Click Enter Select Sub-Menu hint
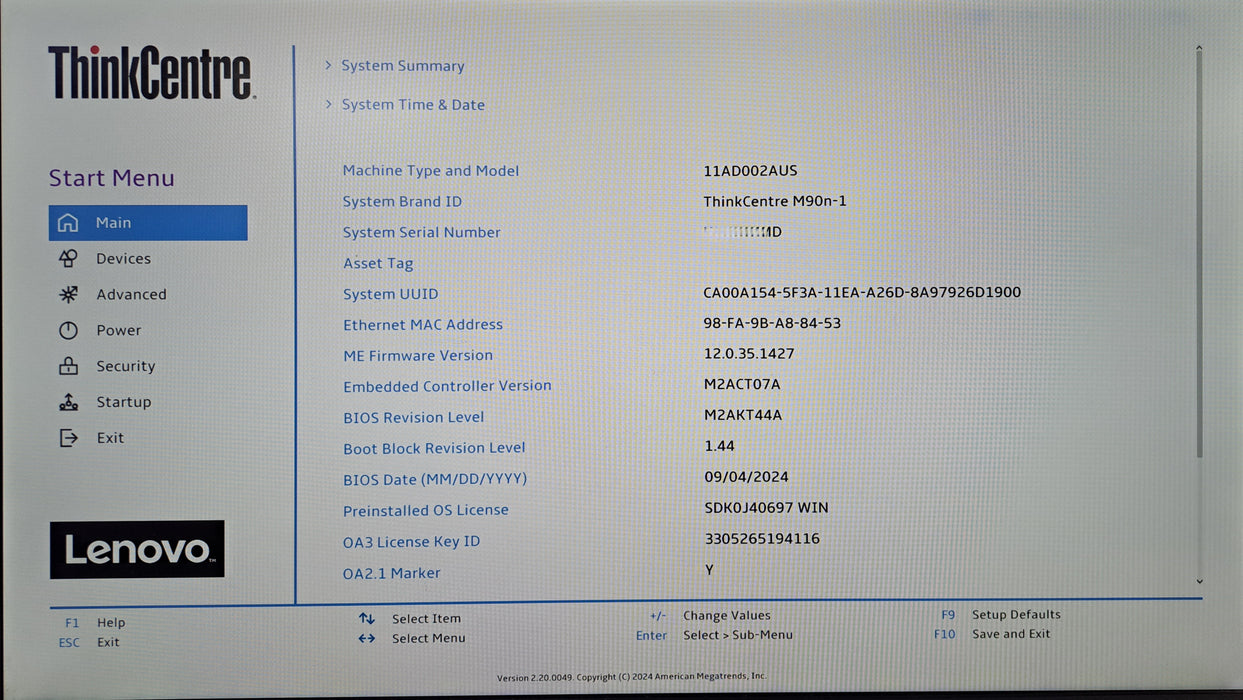This screenshot has width=1243, height=700. (x=714, y=635)
